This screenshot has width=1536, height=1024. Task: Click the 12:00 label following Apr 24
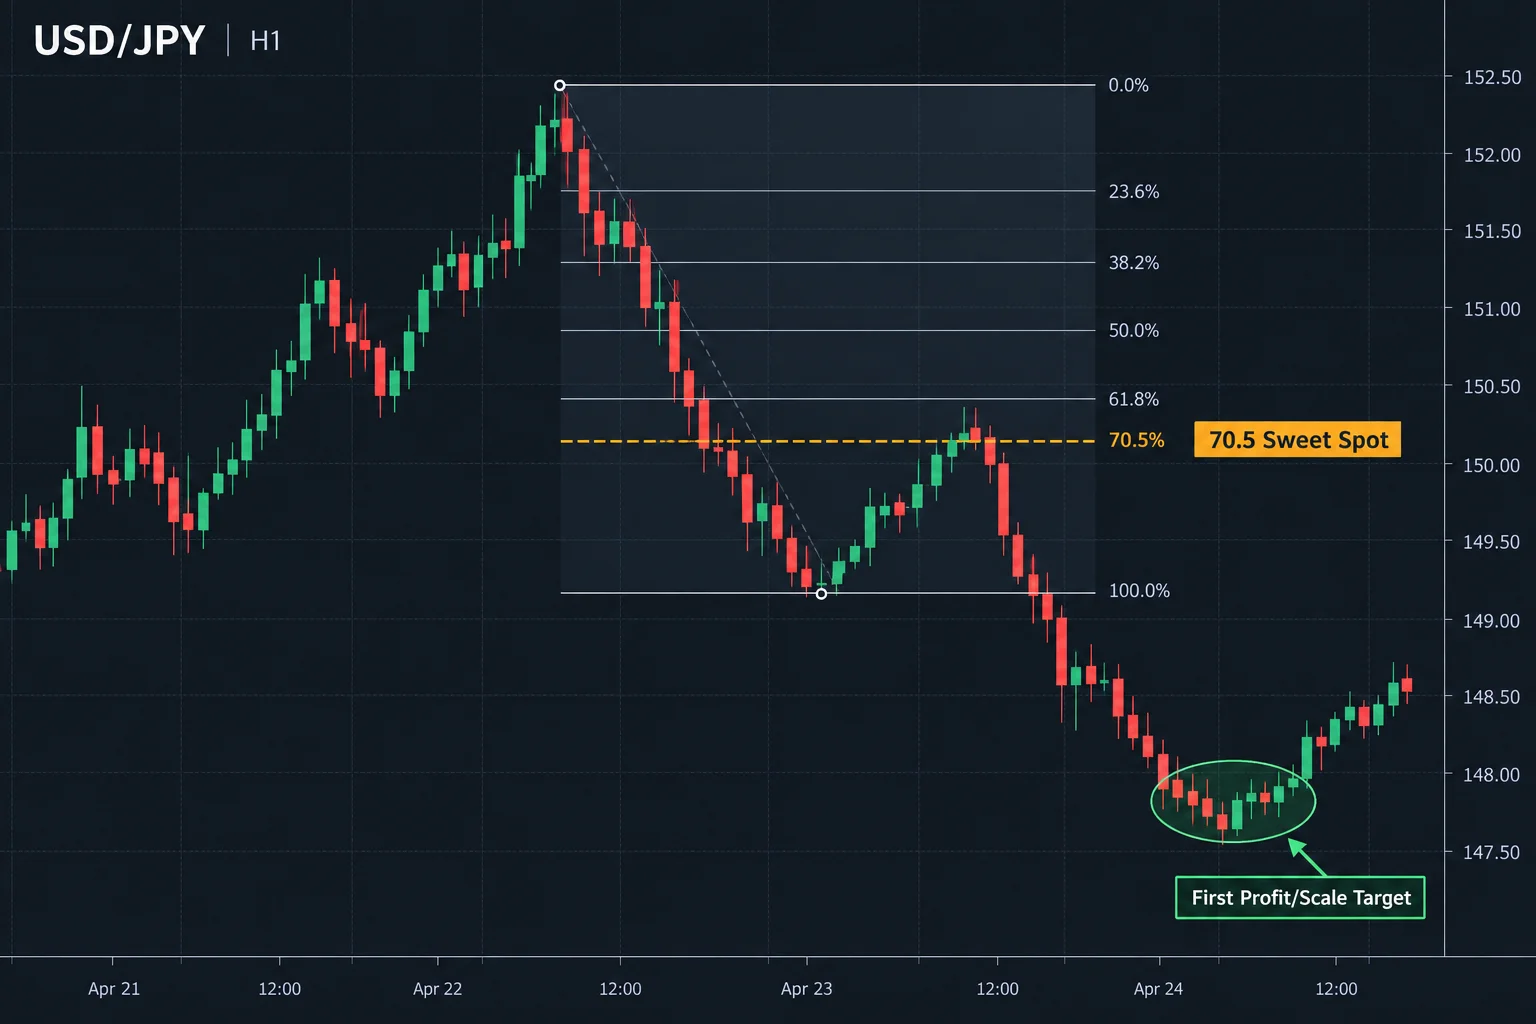tap(1336, 989)
